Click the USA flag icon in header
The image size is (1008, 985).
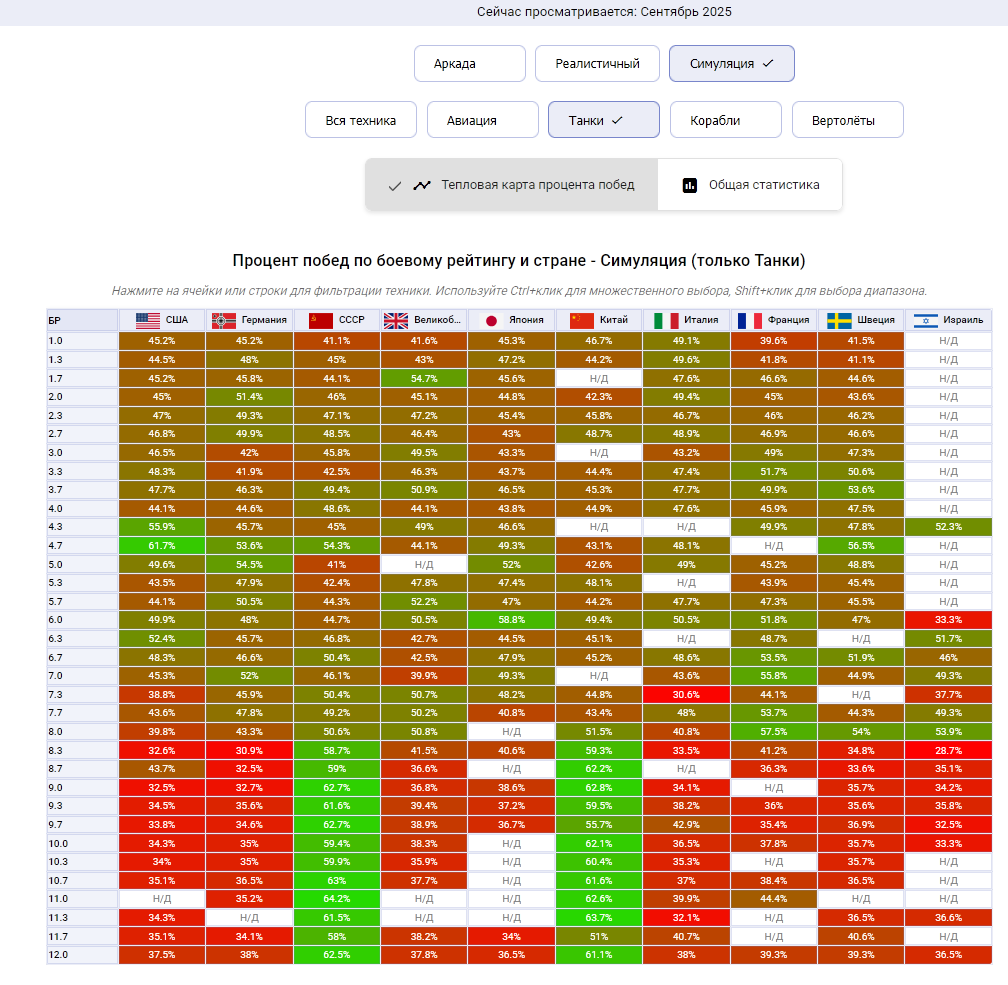coord(148,320)
